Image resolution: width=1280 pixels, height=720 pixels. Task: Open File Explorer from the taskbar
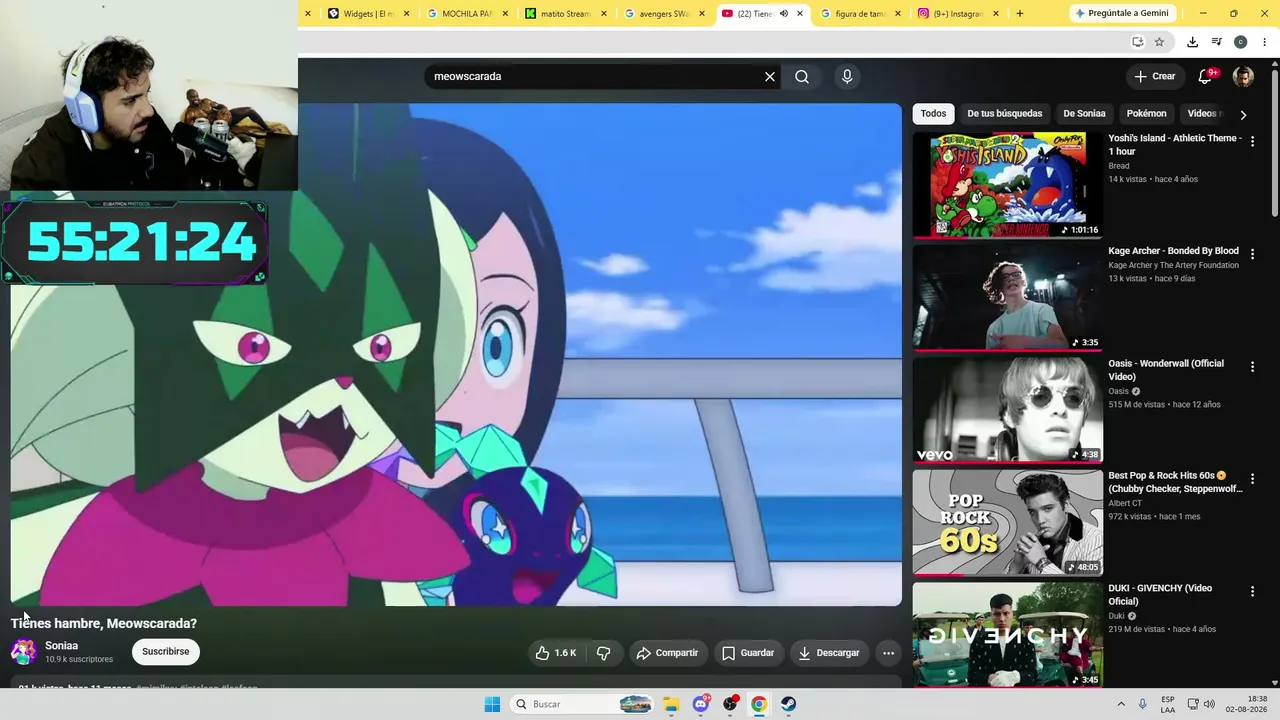(x=671, y=704)
